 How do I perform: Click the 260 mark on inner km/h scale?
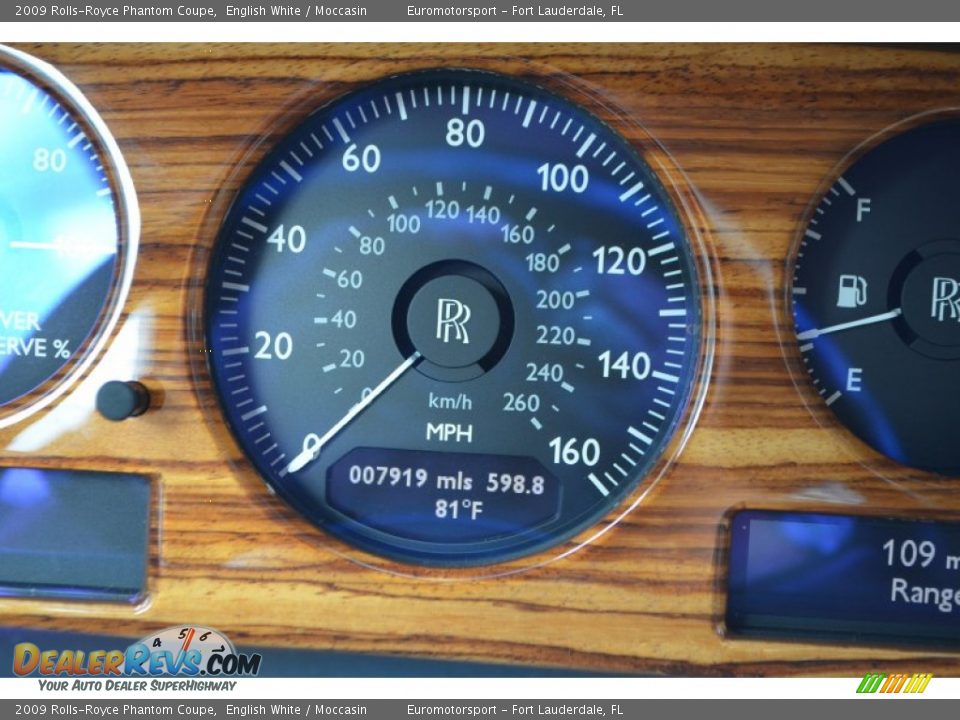point(521,403)
